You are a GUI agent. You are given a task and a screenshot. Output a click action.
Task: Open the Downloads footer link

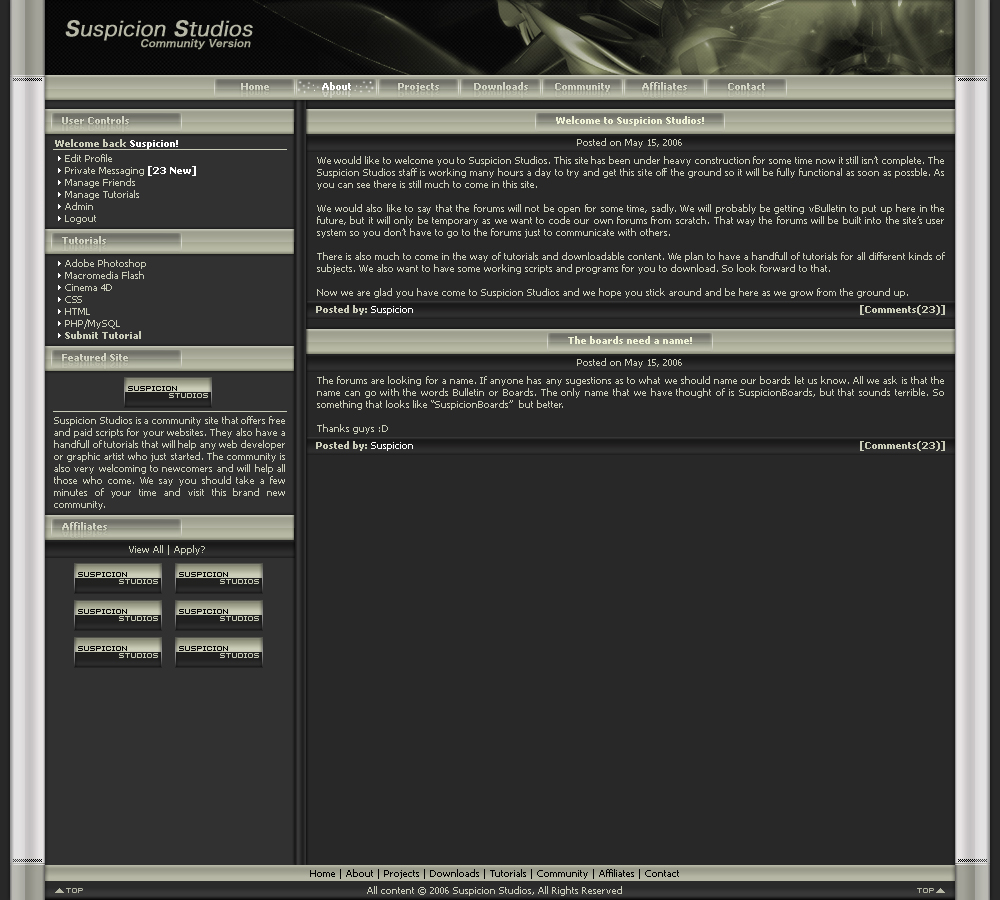[x=455, y=873]
